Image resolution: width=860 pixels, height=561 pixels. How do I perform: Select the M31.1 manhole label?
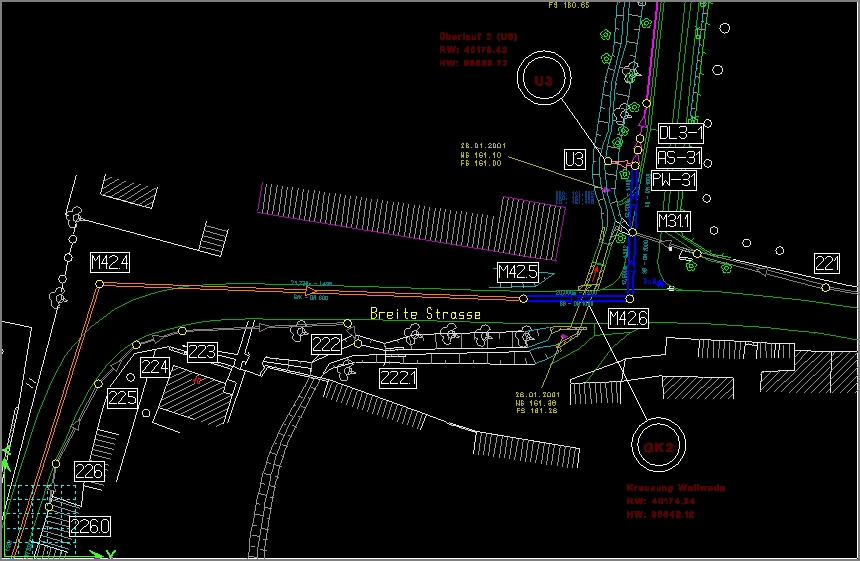click(x=674, y=220)
